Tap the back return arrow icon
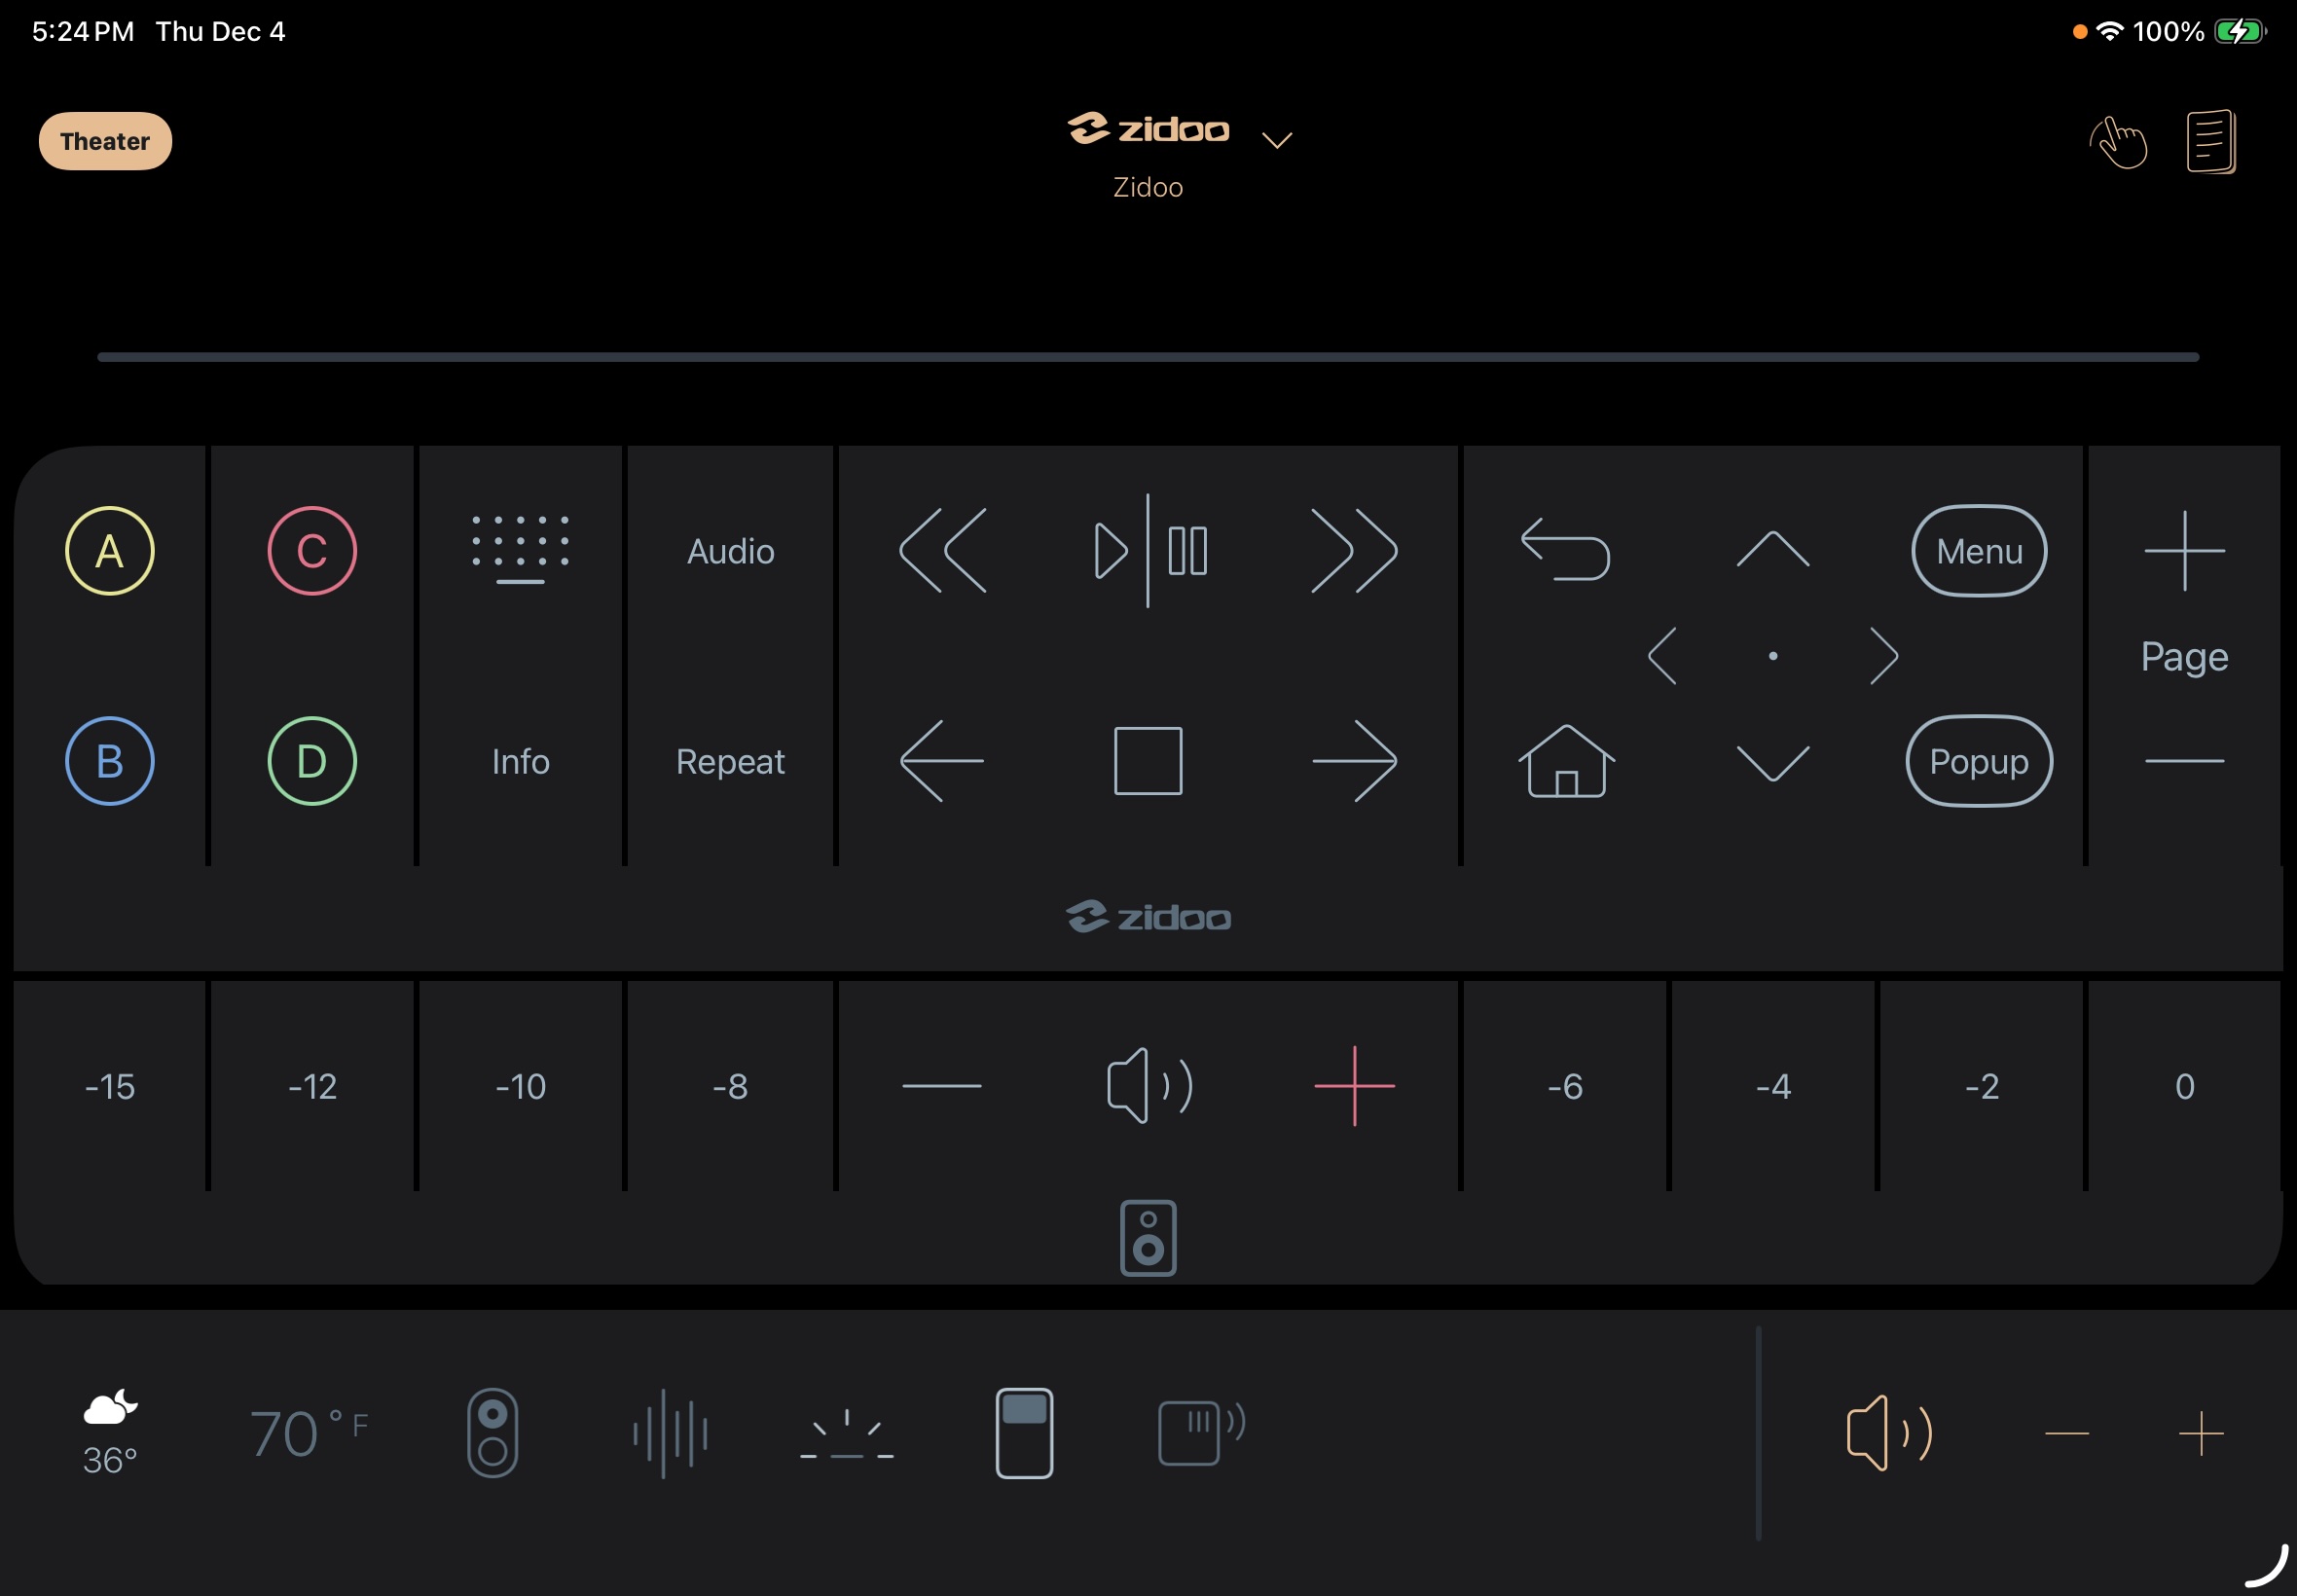 pos(1565,549)
